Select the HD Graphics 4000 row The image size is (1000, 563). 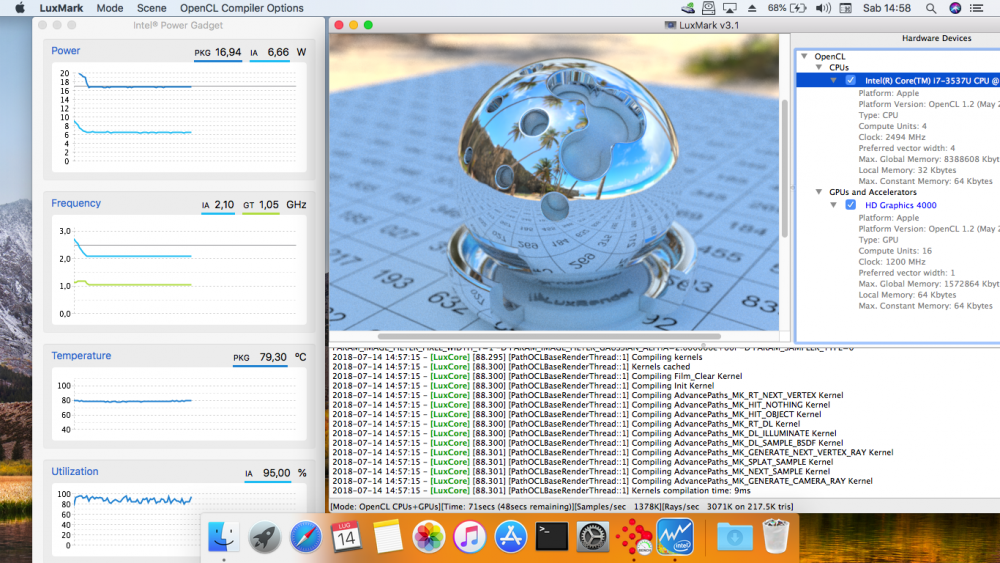coord(898,205)
